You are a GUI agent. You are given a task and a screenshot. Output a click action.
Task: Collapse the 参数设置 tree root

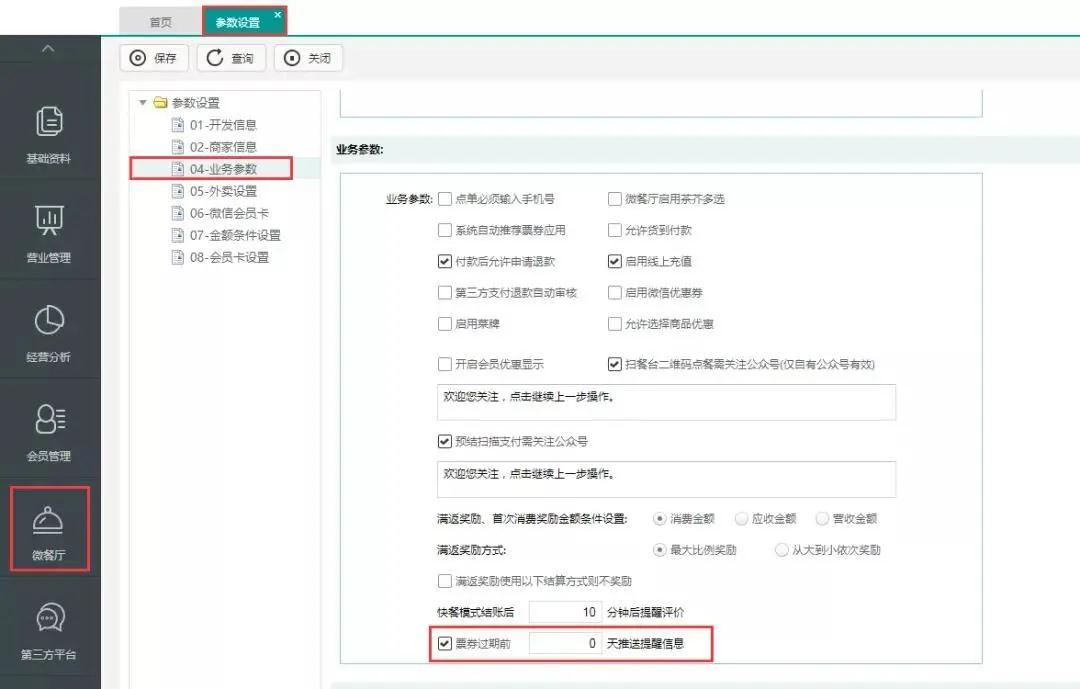(x=143, y=102)
